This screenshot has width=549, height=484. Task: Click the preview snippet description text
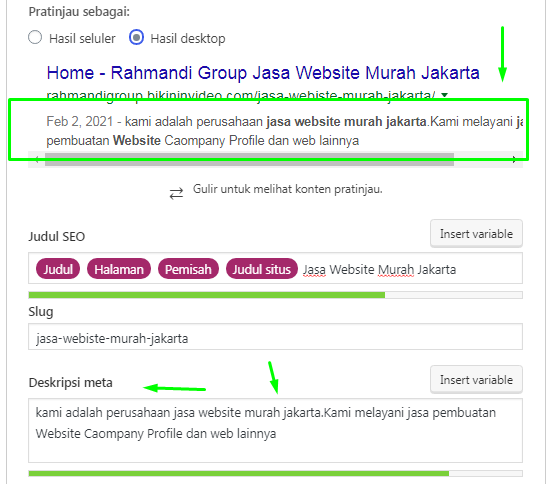[284, 131]
